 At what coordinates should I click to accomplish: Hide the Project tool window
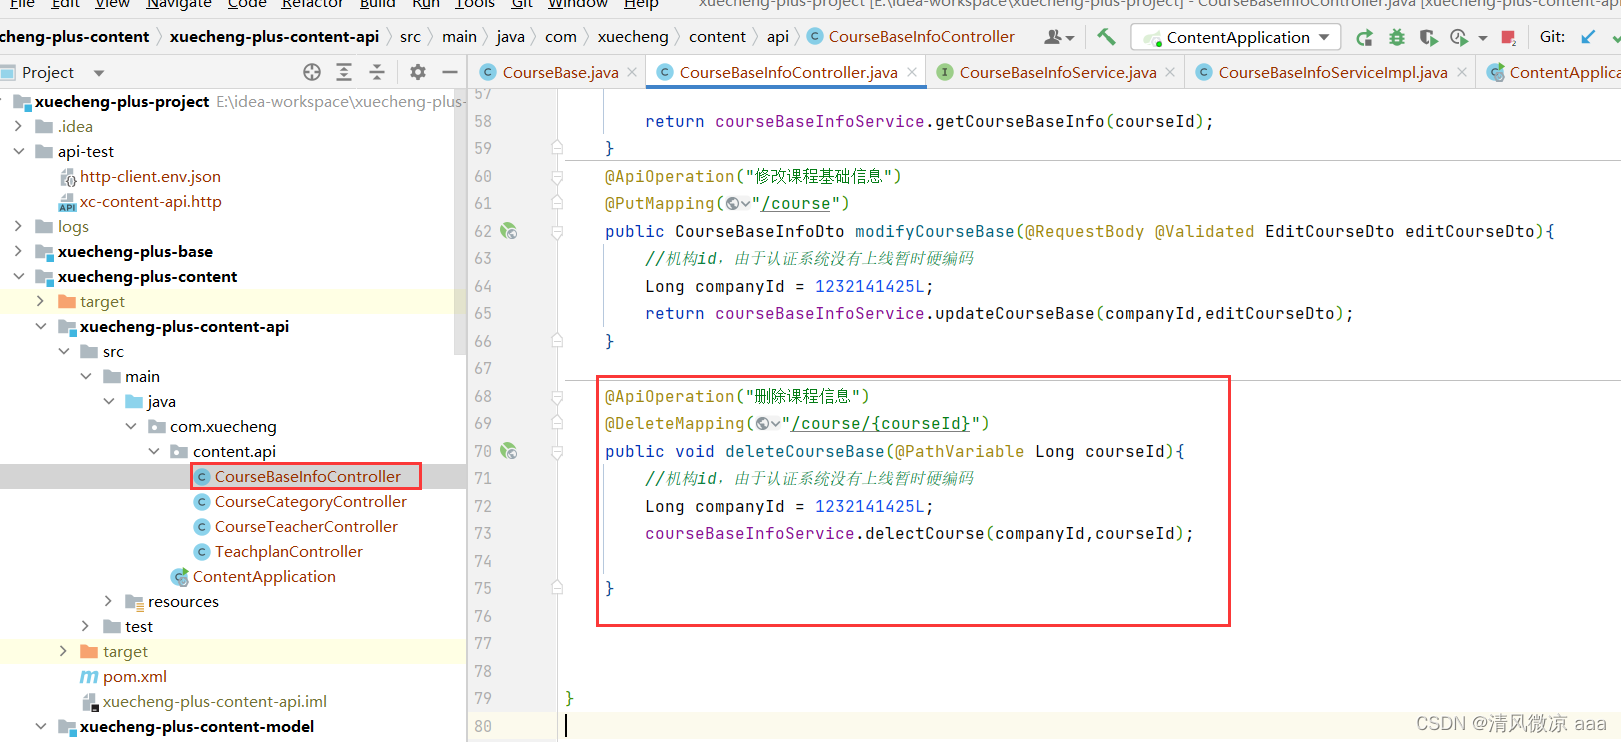[x=450, y=72]
